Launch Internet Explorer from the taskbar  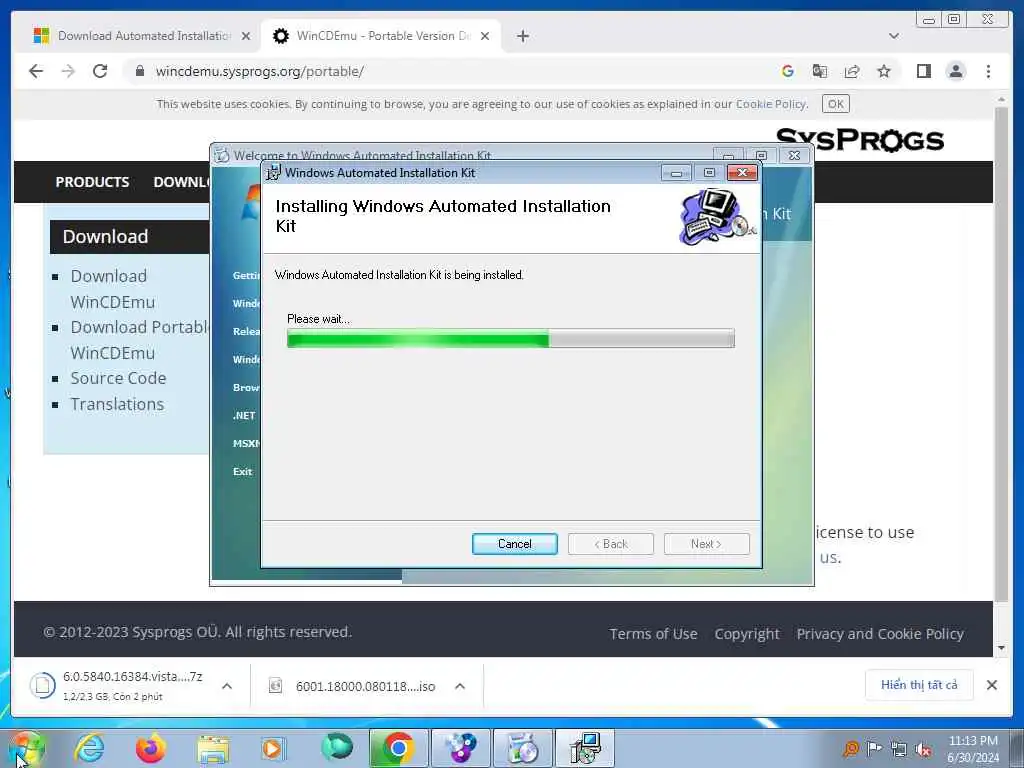pyautogui.click(x=89, y=748)
